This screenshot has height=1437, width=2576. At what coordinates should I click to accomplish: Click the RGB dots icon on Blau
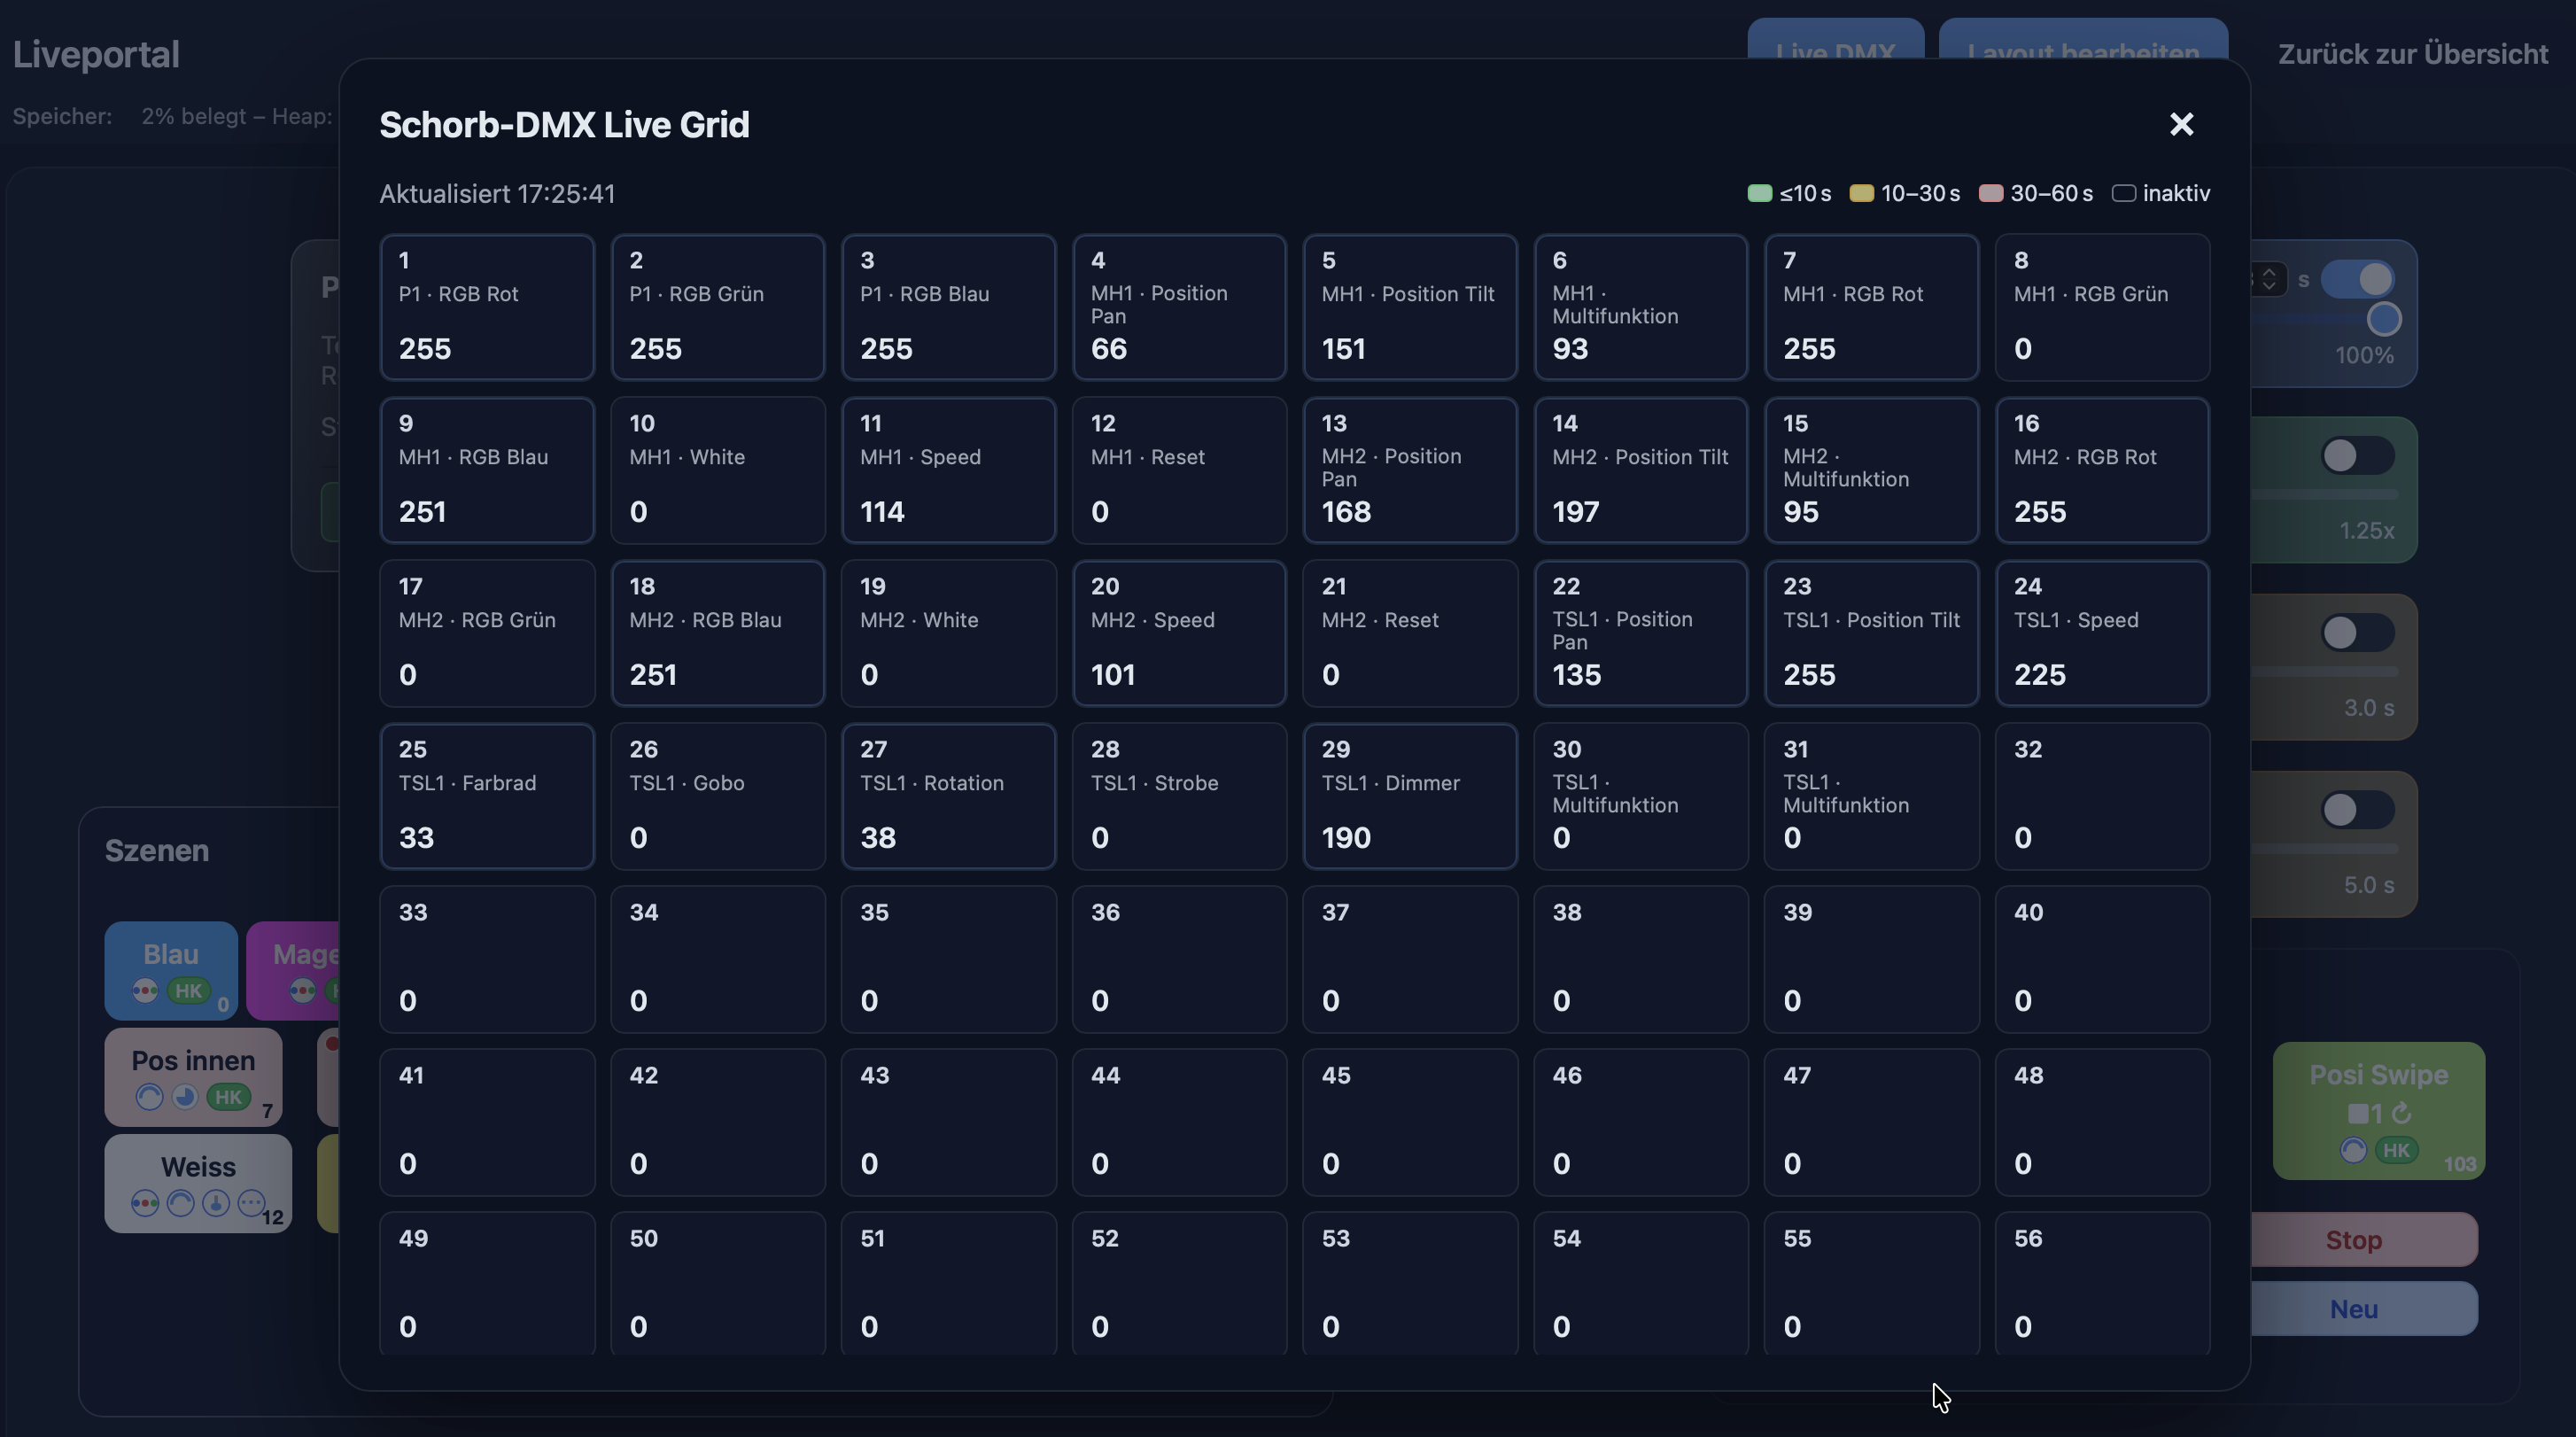[x=145, y=991]
